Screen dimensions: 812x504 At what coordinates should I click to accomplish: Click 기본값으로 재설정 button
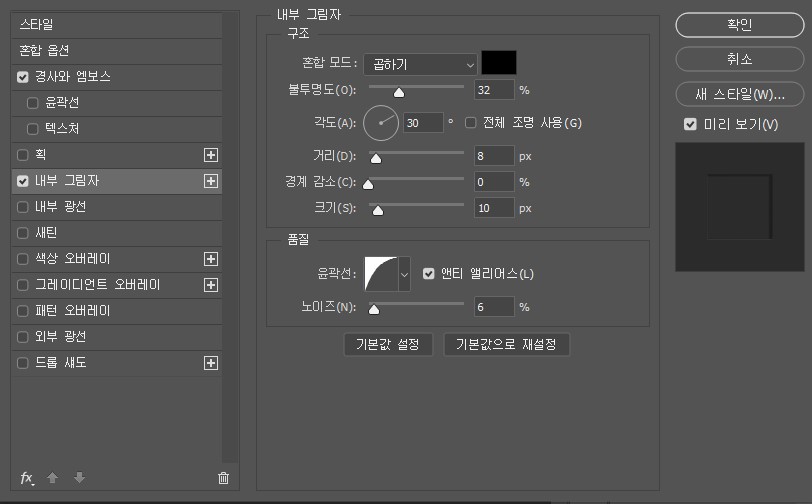tap(506, 344)
